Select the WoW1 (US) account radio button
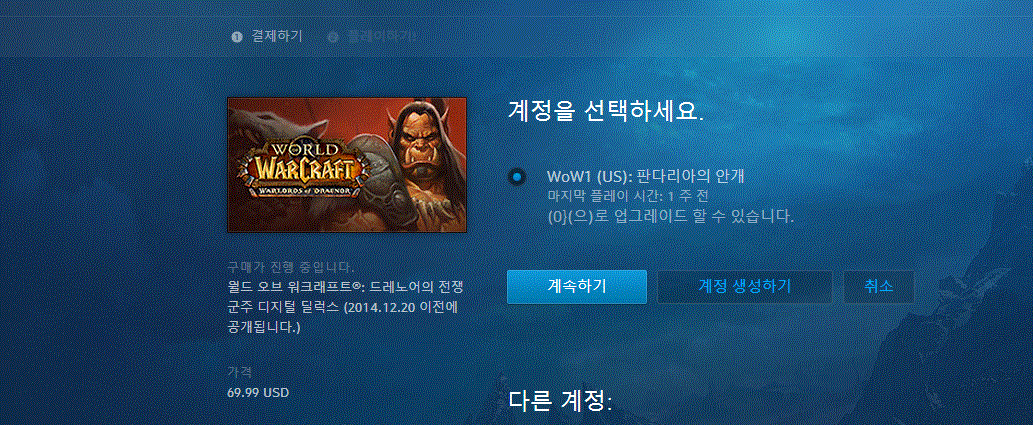The height and width of the screenshot is (425, 1033). 517,177
